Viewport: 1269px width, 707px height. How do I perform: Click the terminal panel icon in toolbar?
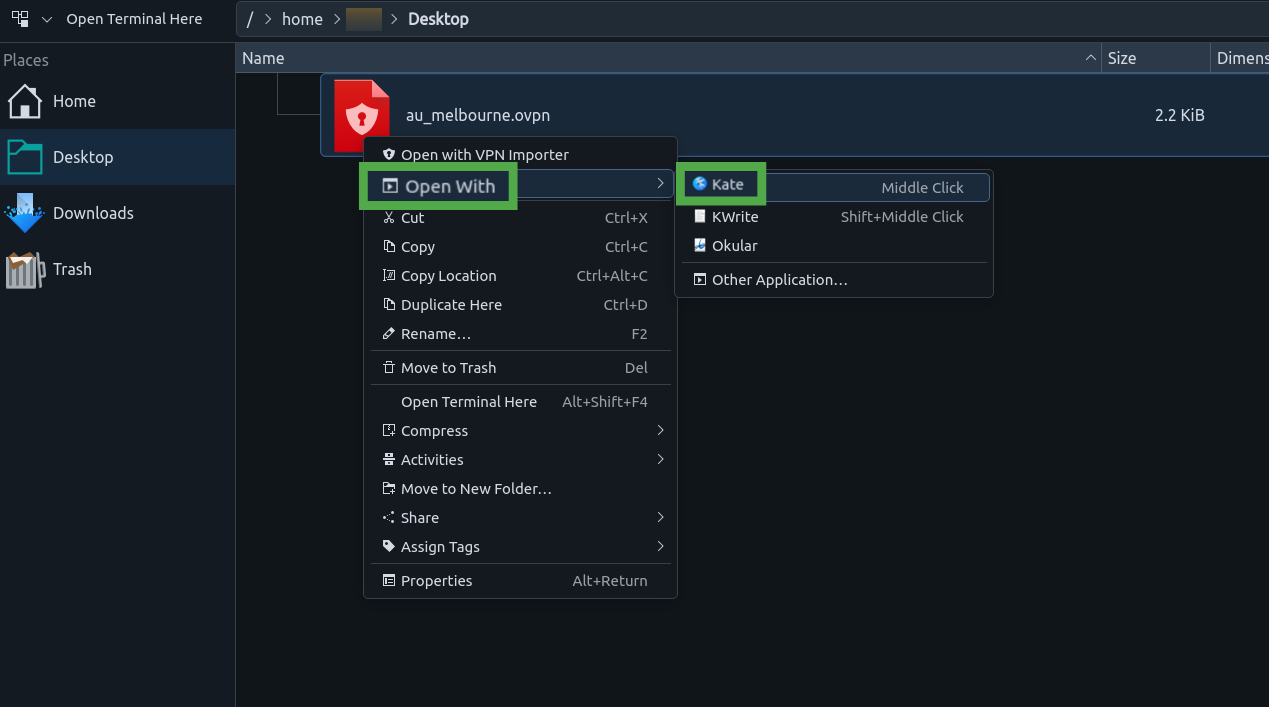coord(20,18)
